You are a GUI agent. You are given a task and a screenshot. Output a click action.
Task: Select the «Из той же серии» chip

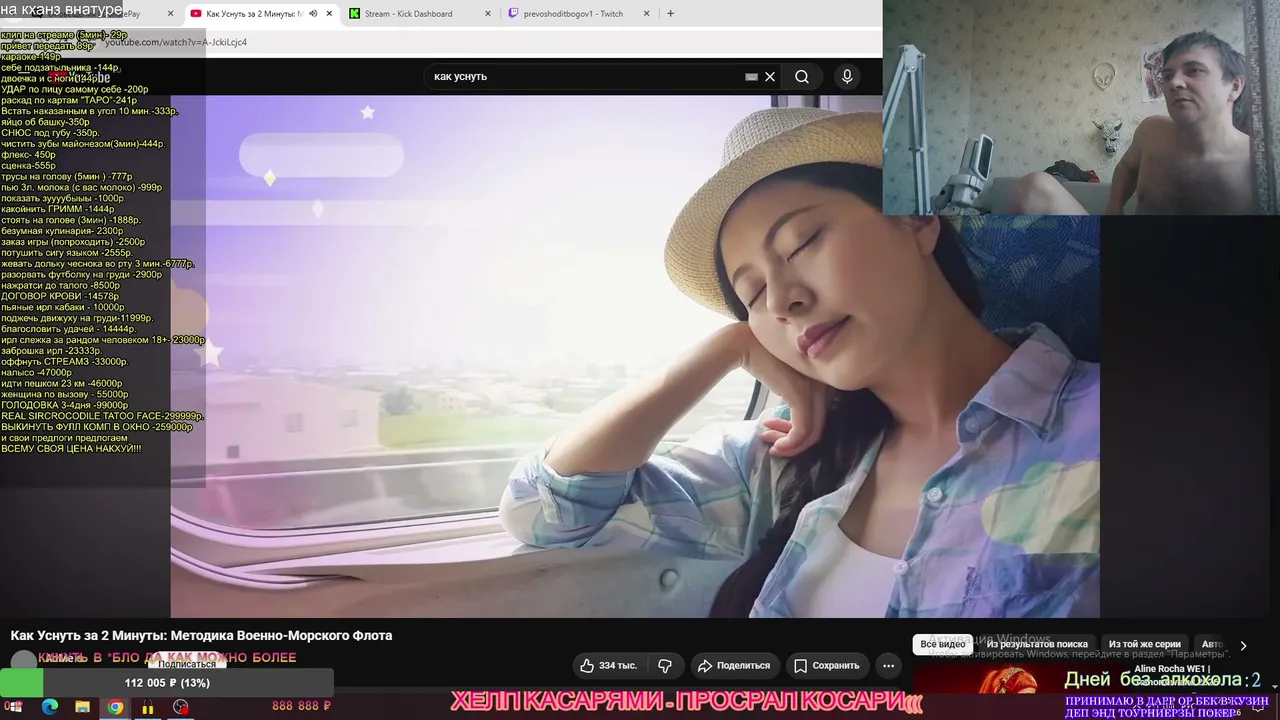coord(1145,645)
